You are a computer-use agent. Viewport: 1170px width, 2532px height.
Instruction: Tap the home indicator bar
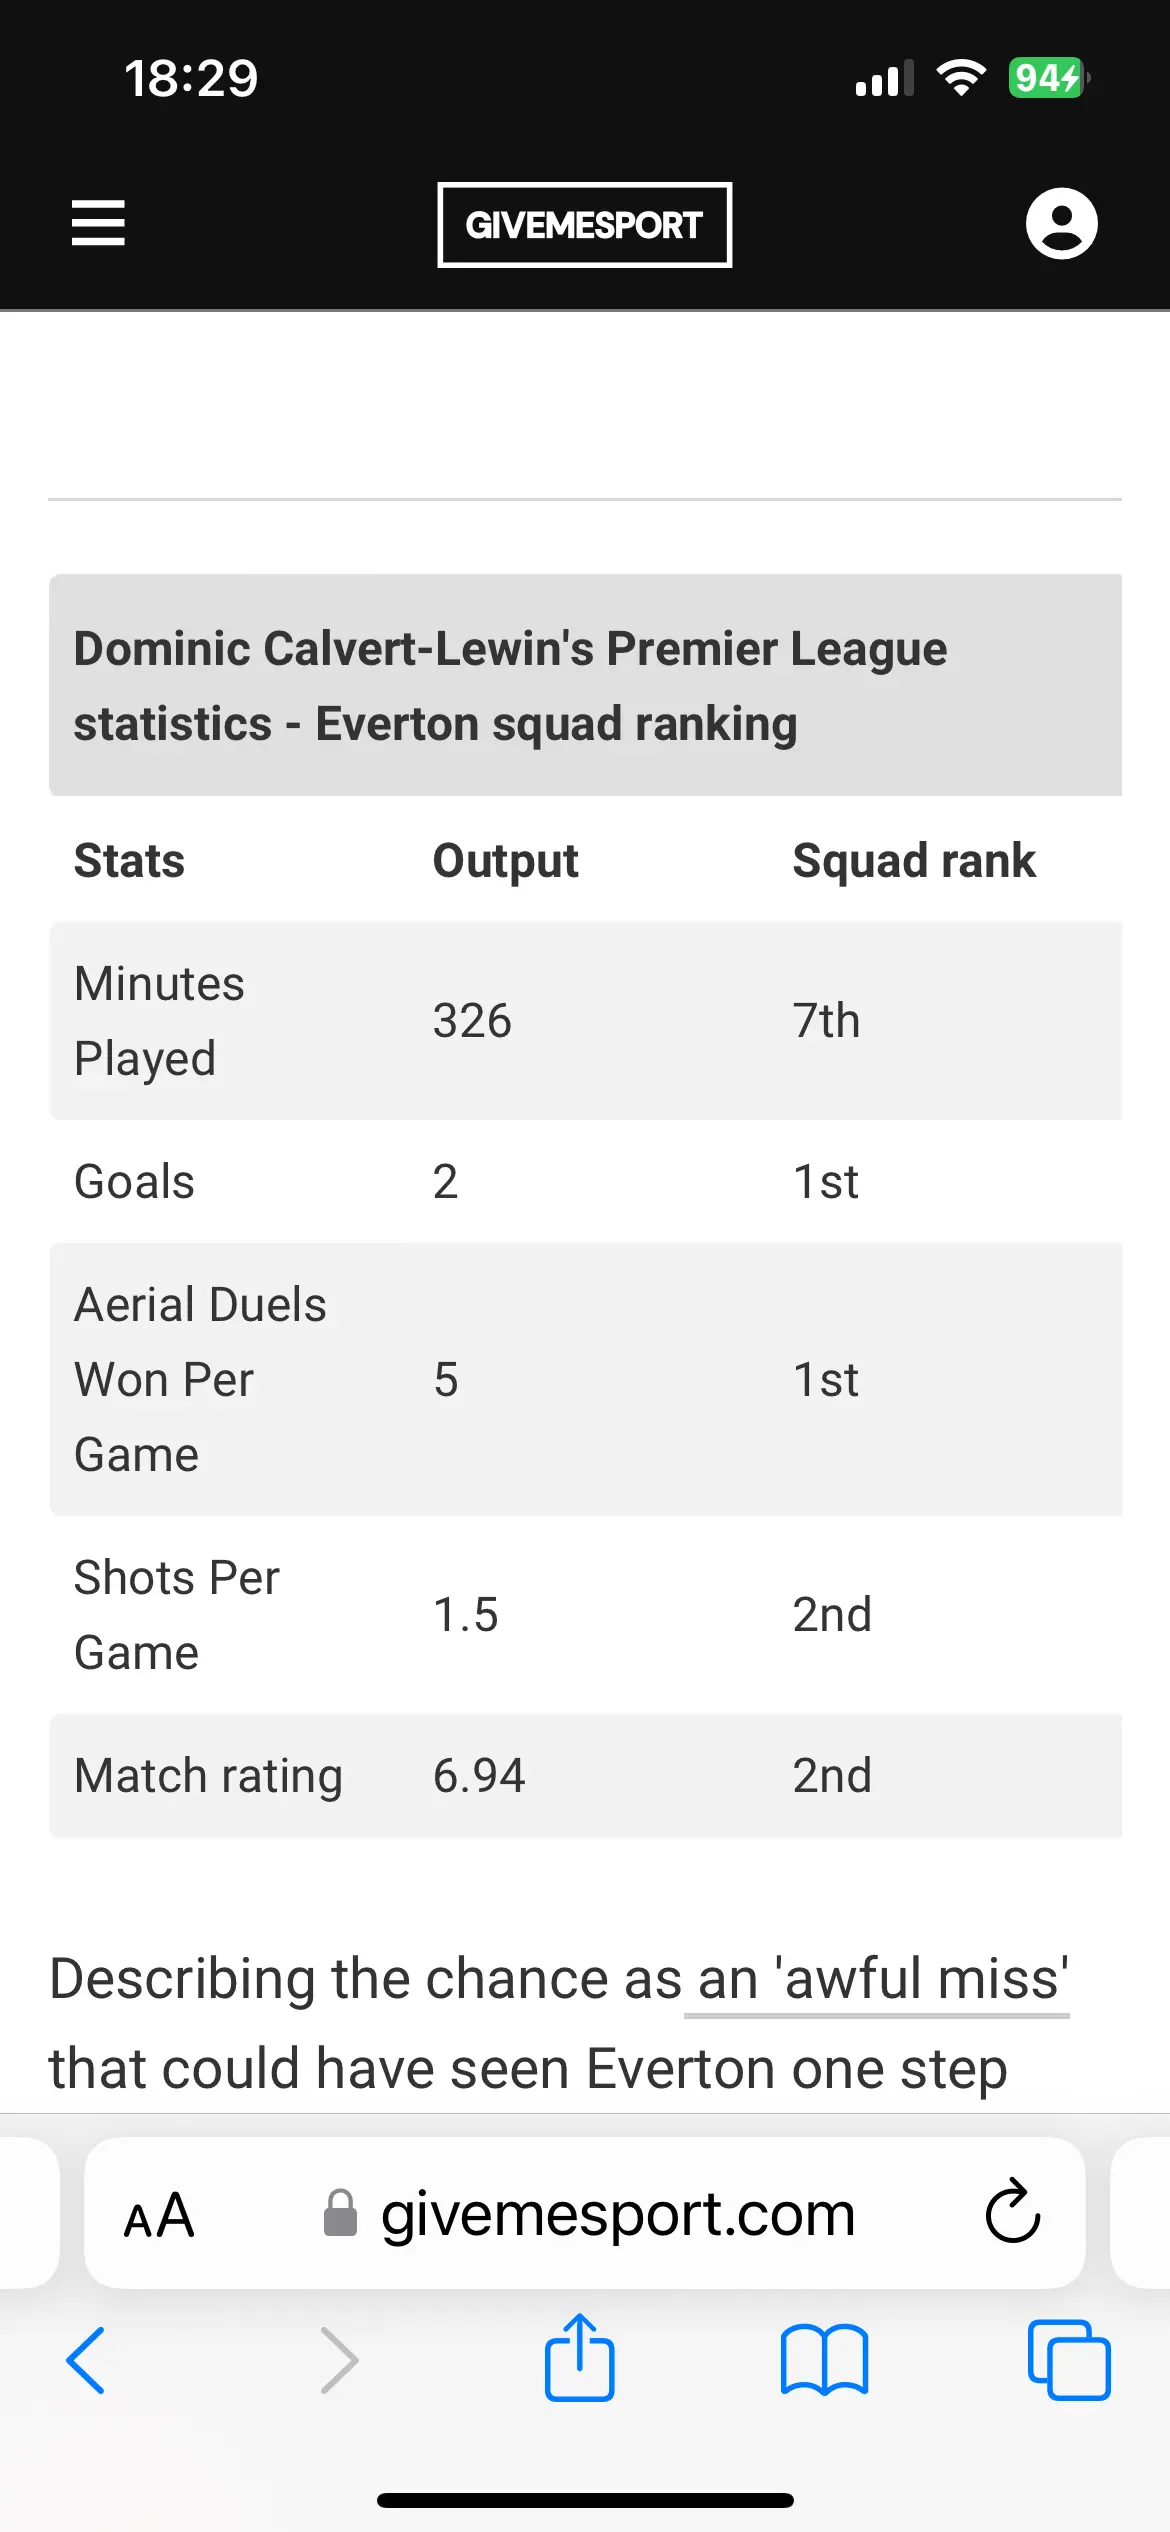[585, 2500]
